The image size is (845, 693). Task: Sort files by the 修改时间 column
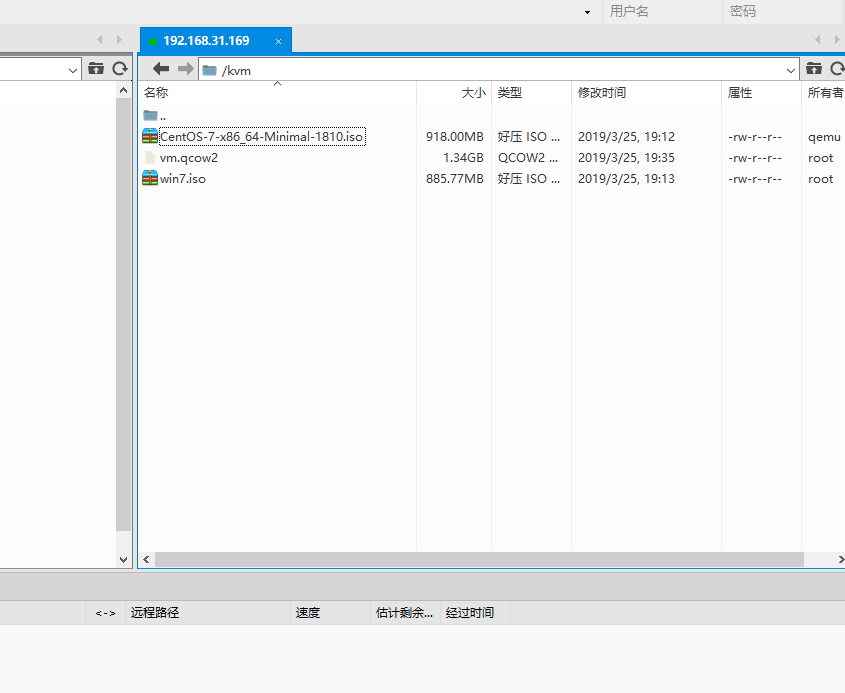click(x=646, y=93)
